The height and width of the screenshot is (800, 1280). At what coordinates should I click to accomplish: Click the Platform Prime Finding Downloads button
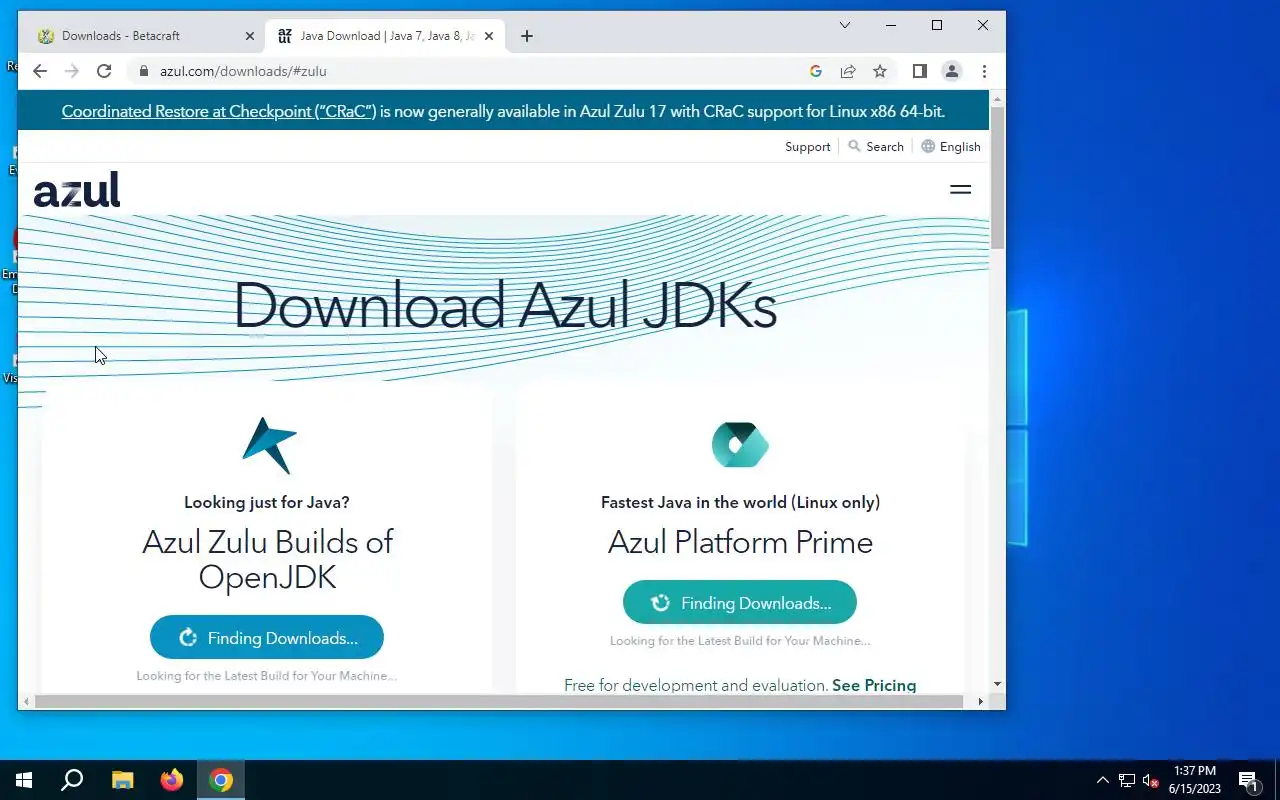(x=740, y=603)
